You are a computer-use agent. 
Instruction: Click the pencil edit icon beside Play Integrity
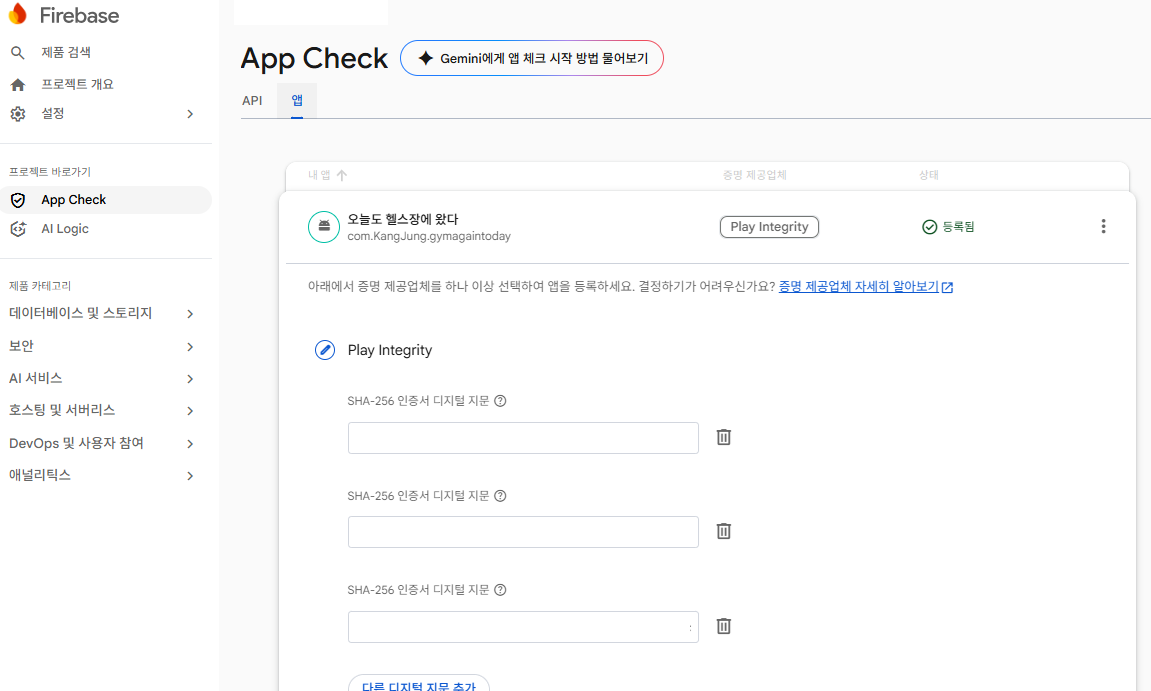point(324,350)
